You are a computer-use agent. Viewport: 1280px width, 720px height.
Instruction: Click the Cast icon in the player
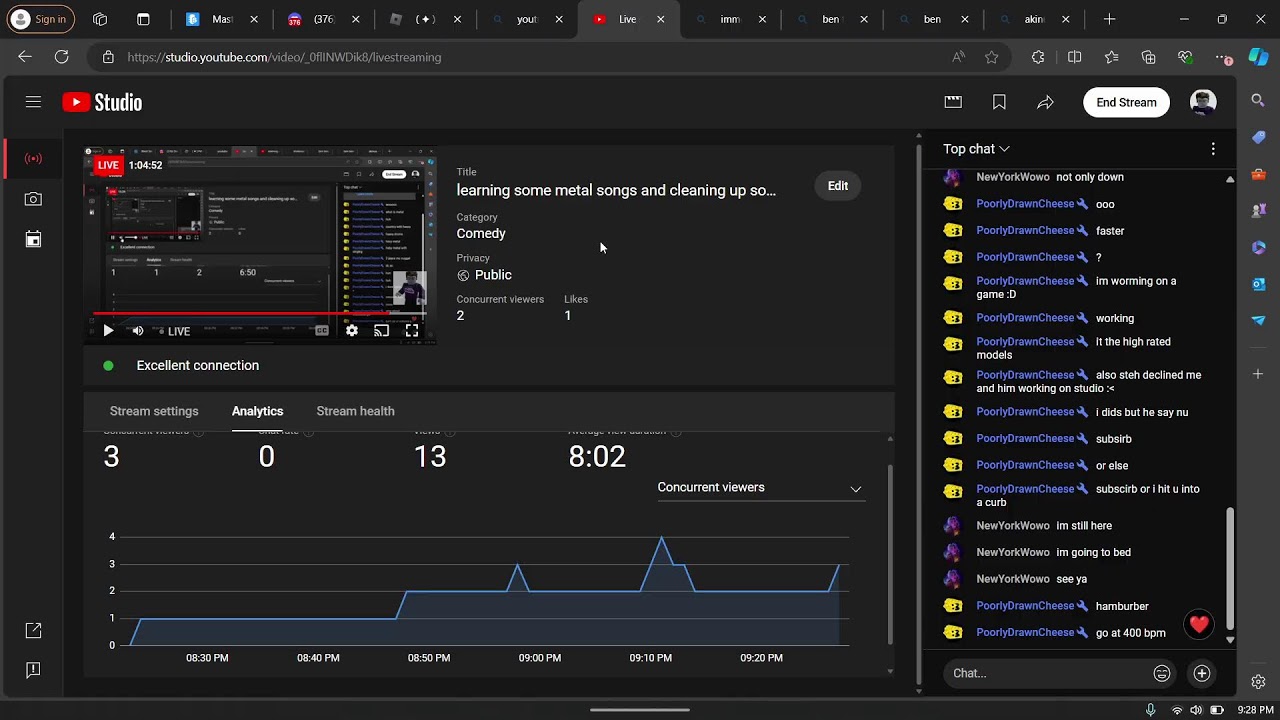coord(381,331)
